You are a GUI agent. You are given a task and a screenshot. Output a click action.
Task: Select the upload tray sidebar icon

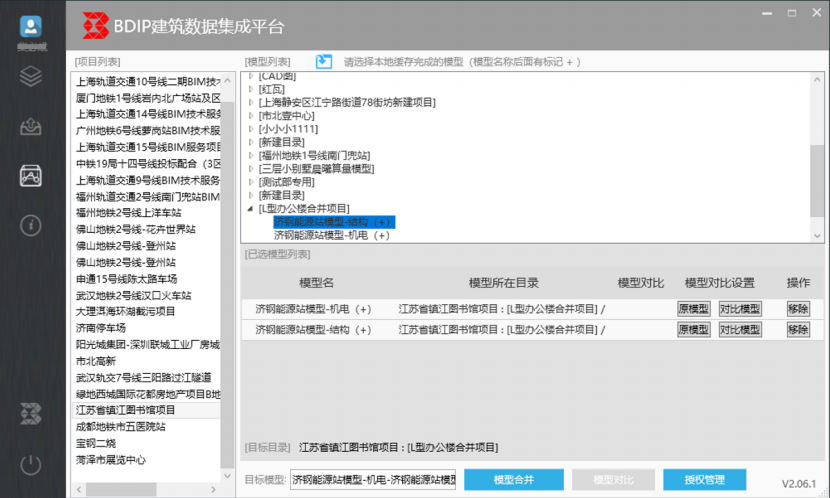[x=31, y=126]
